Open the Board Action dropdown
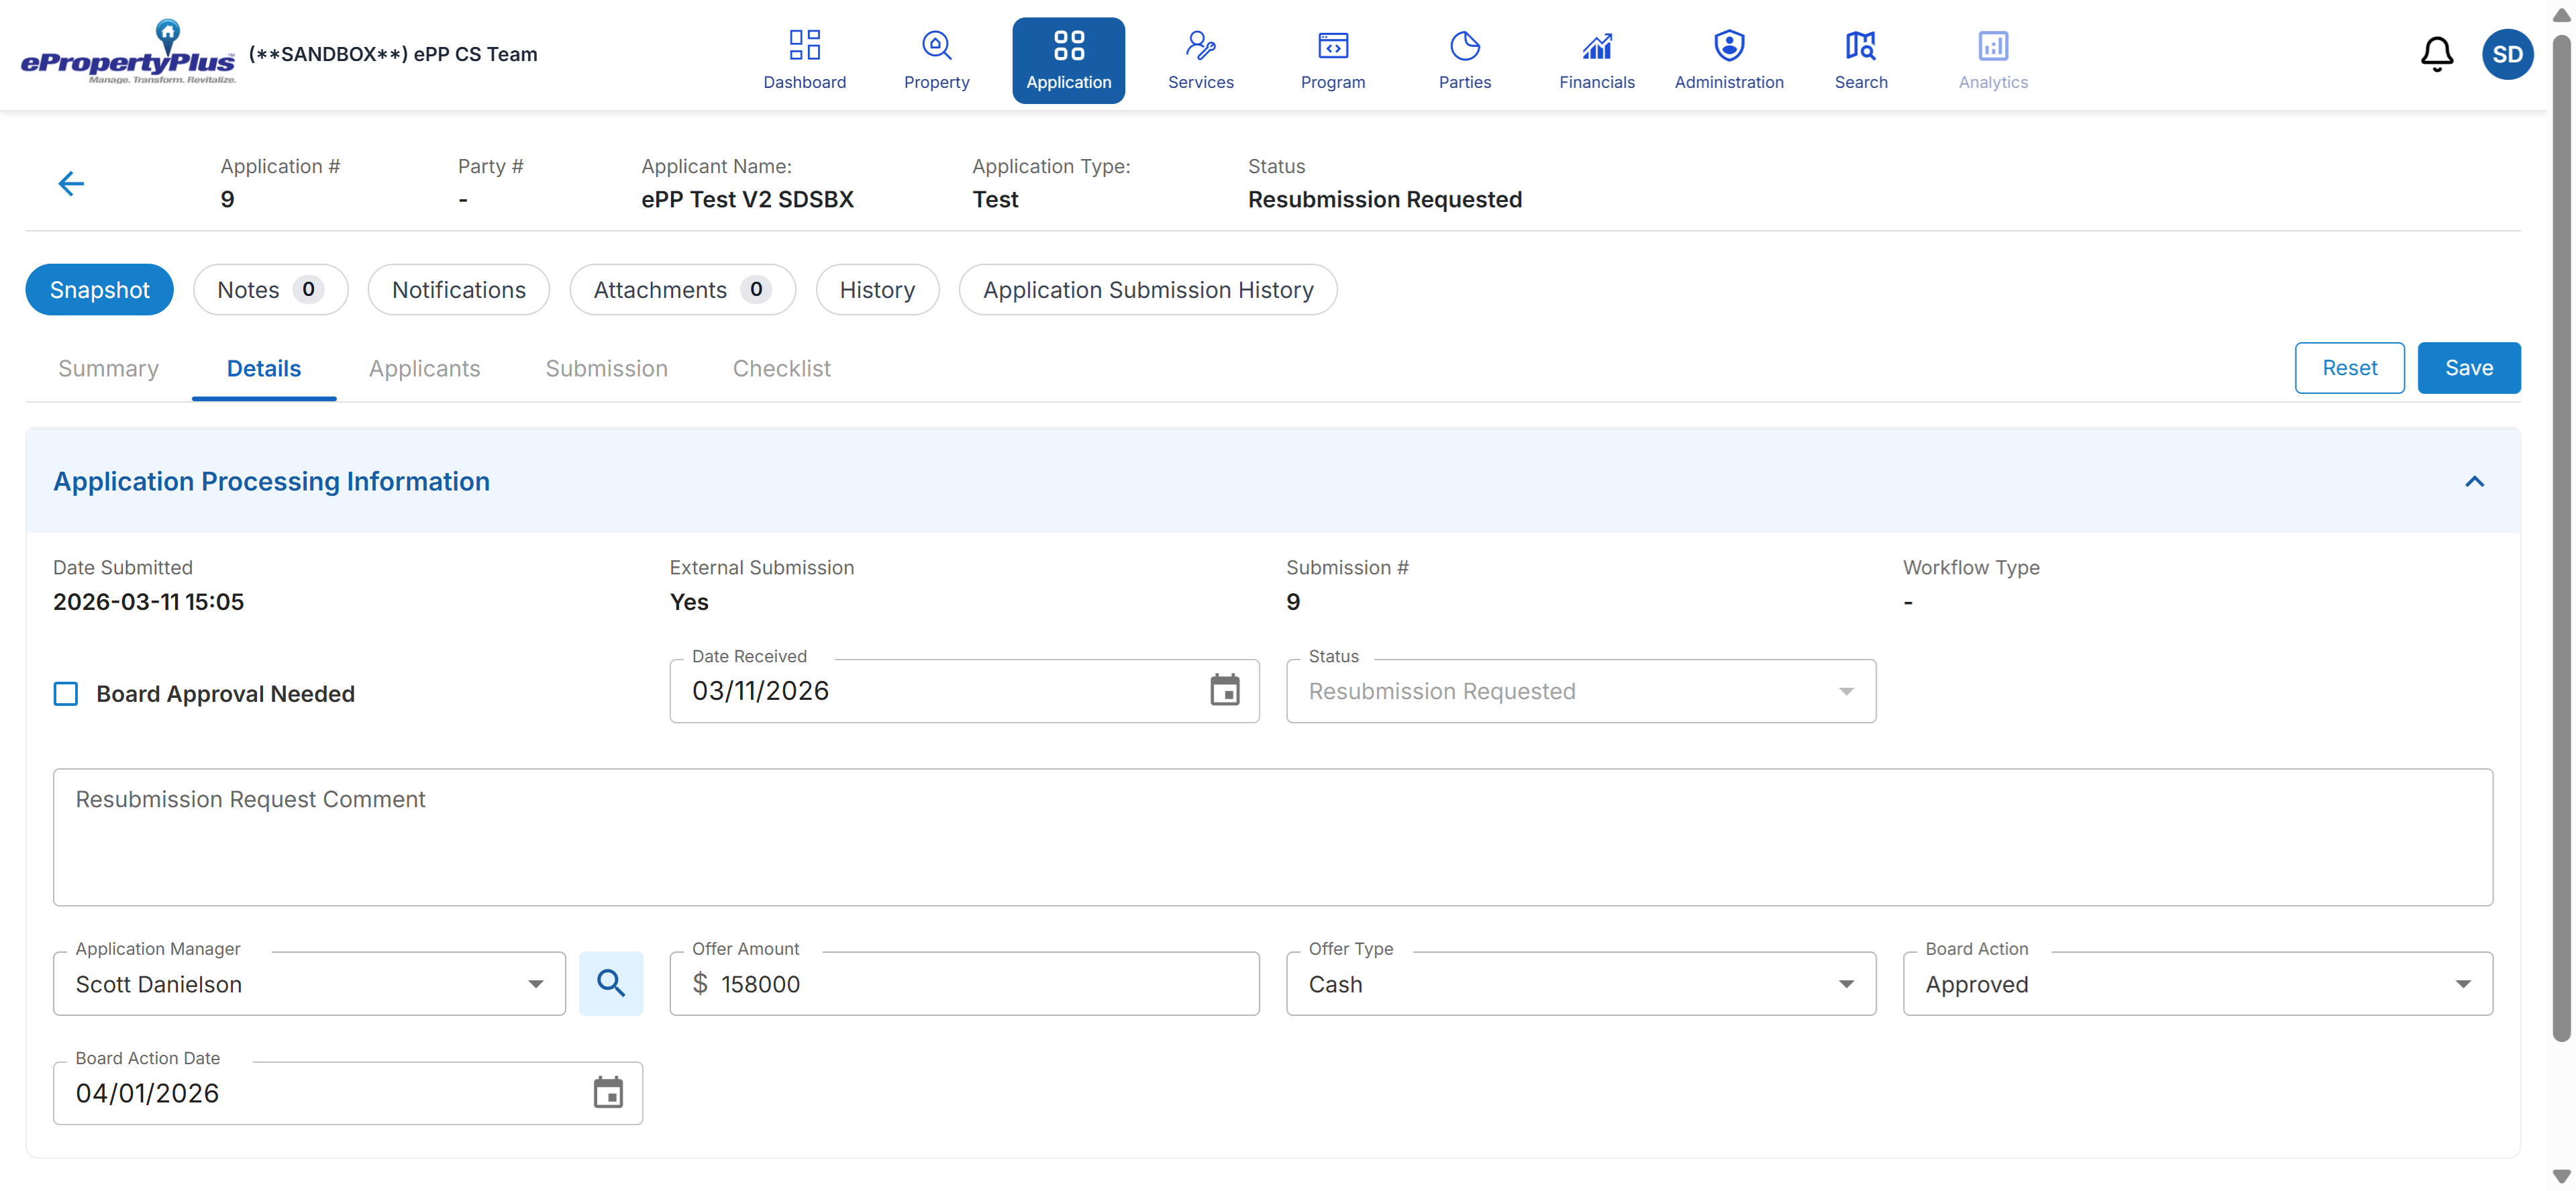2576x1191 pixels. (x=2462, y=984)
